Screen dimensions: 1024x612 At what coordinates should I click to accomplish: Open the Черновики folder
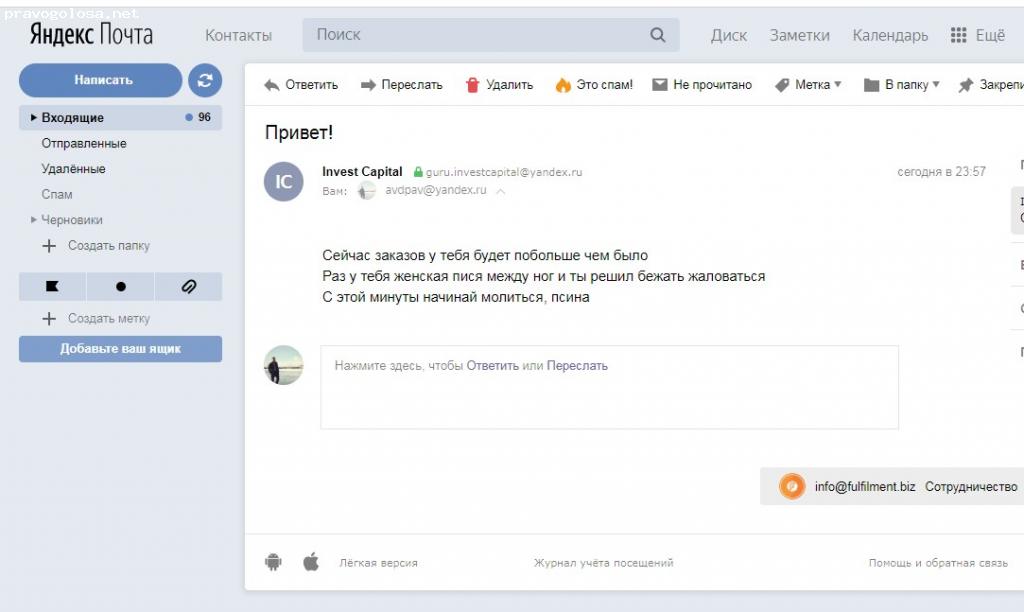(72, 219)
